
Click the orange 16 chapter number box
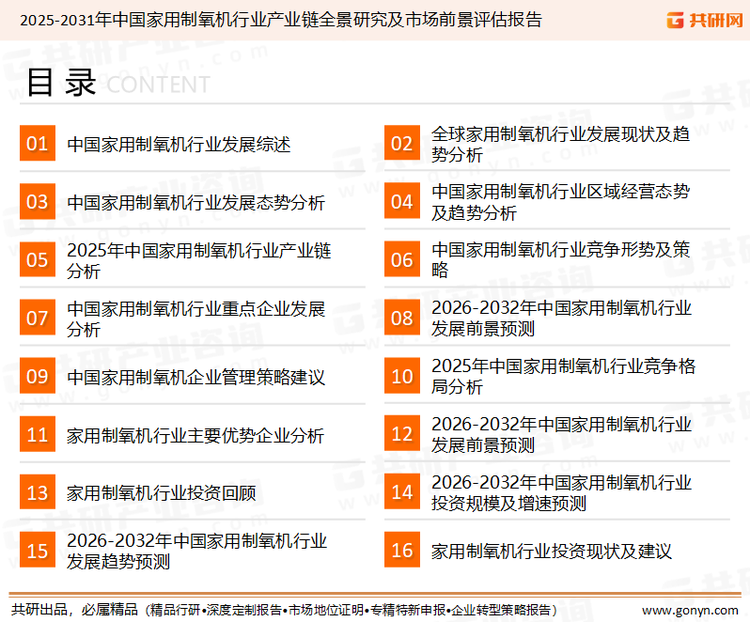click(402, 550)
